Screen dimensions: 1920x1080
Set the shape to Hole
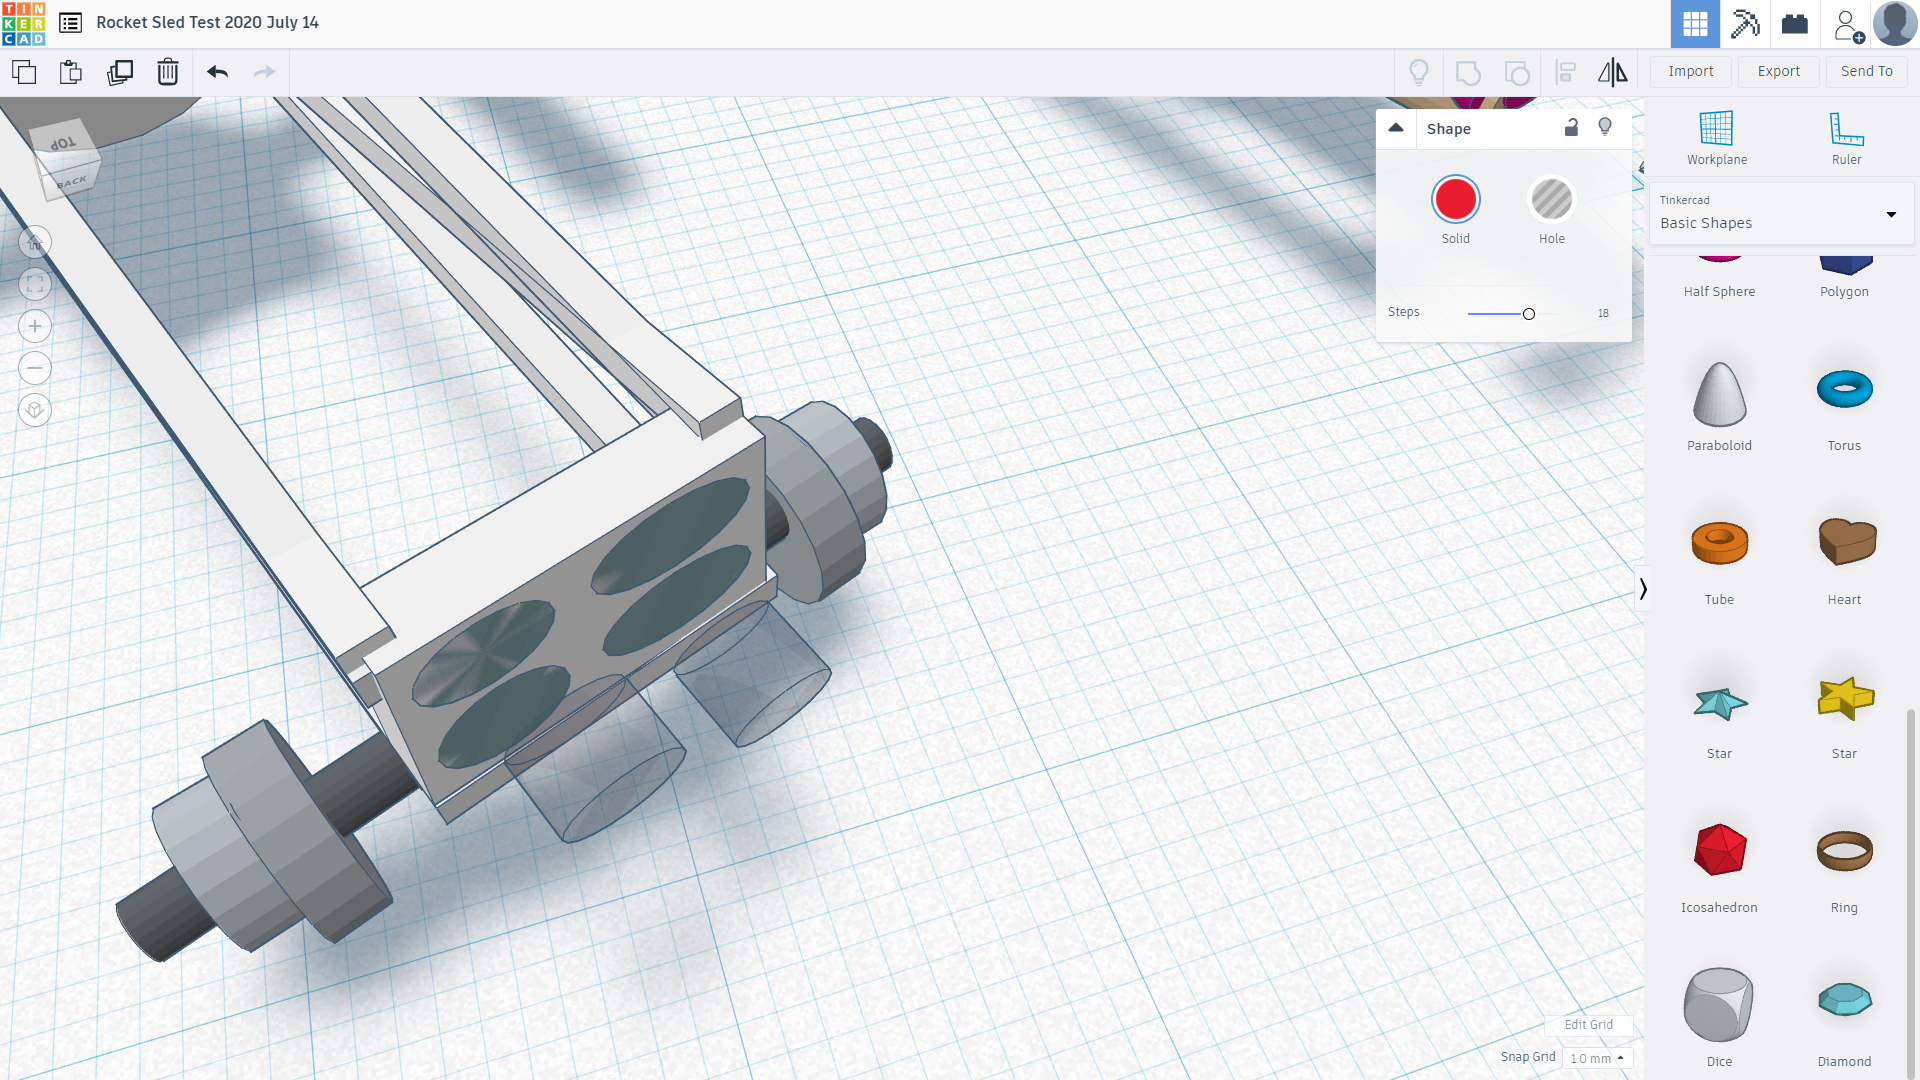[x=1551, y=210]
